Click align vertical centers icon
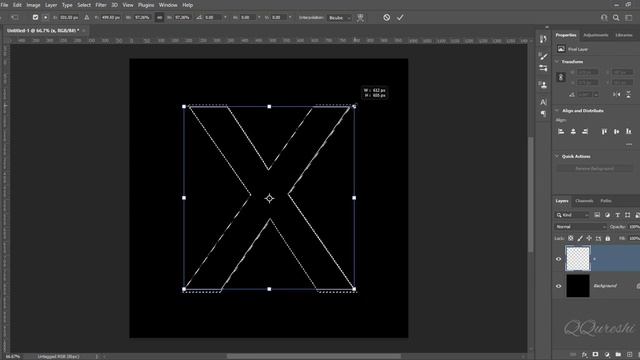Screen dimensions: 640x360 (x=616, y=131)
